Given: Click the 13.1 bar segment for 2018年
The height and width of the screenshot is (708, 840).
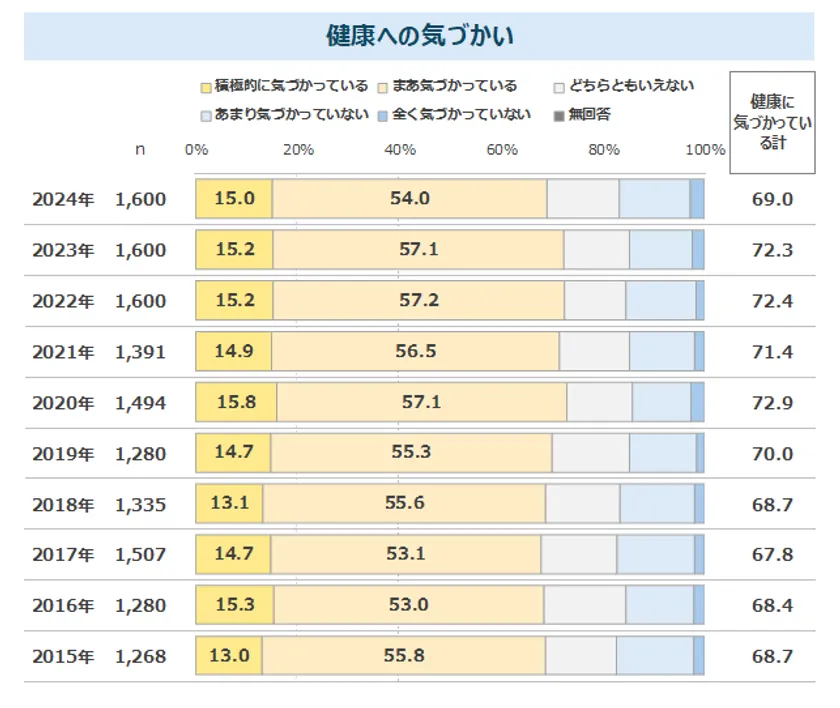Looking at the screenshot, I should coord(230,504).
